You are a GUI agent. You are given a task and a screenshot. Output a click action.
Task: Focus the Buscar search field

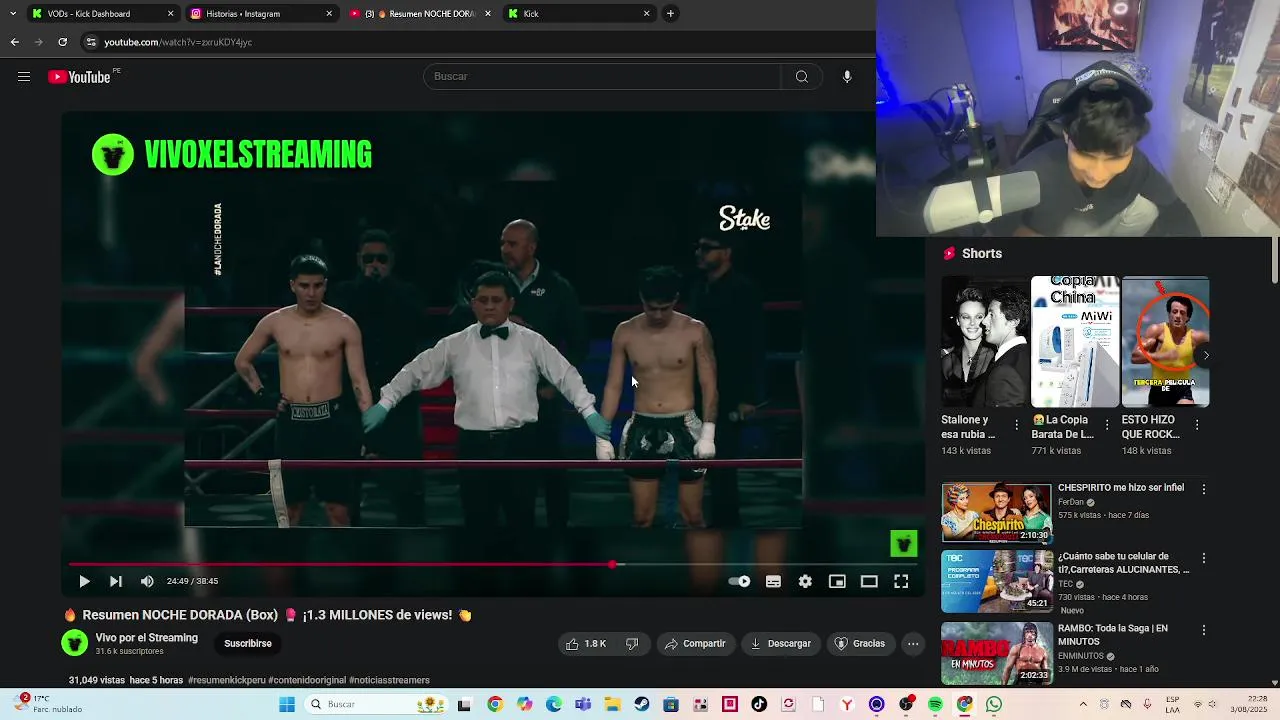(602, 77)
